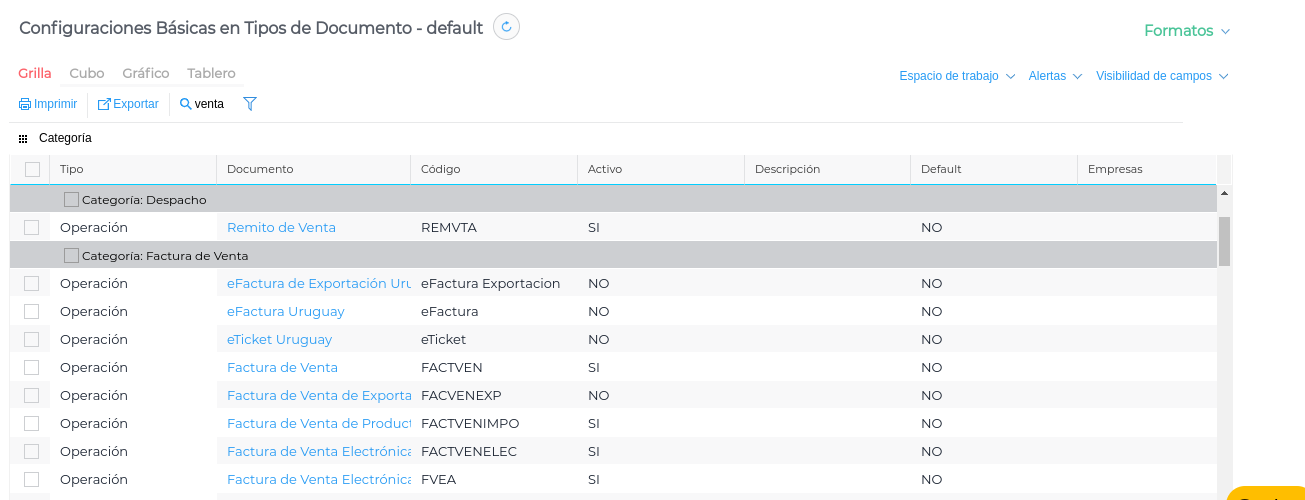Click the refresh icon beside the title
Image resolution: width=1305 pixels, height=500 pixels.
point(506,27)
